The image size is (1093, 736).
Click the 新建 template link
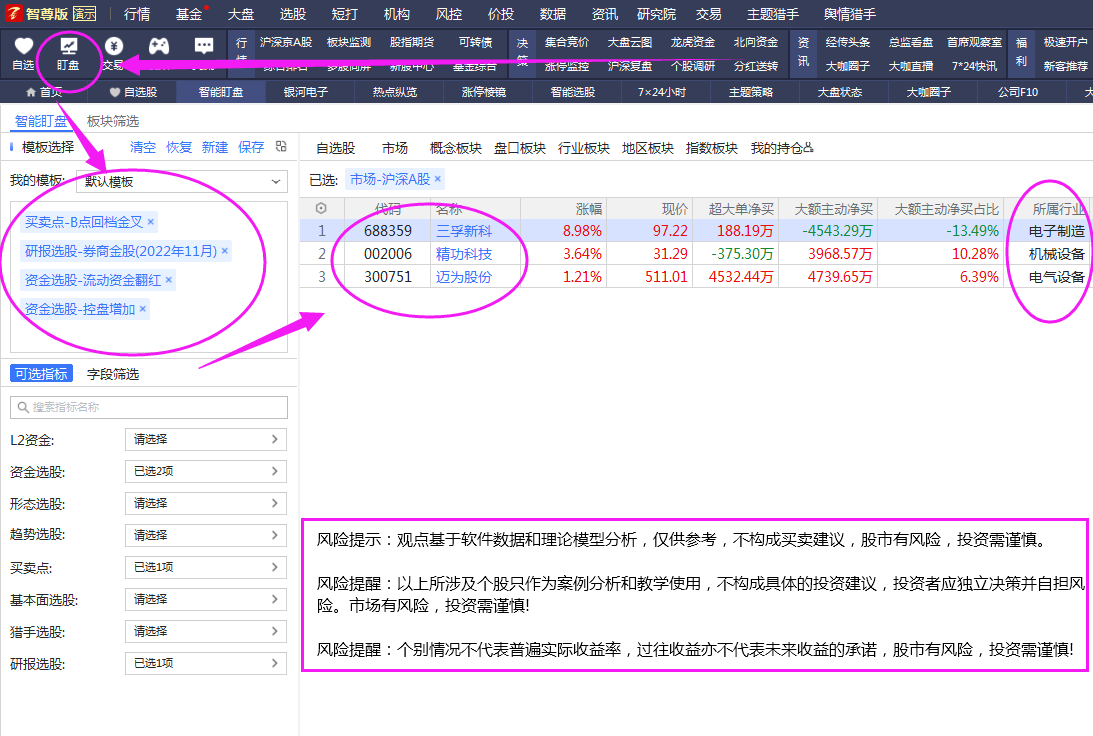click(x=215, y=147)
